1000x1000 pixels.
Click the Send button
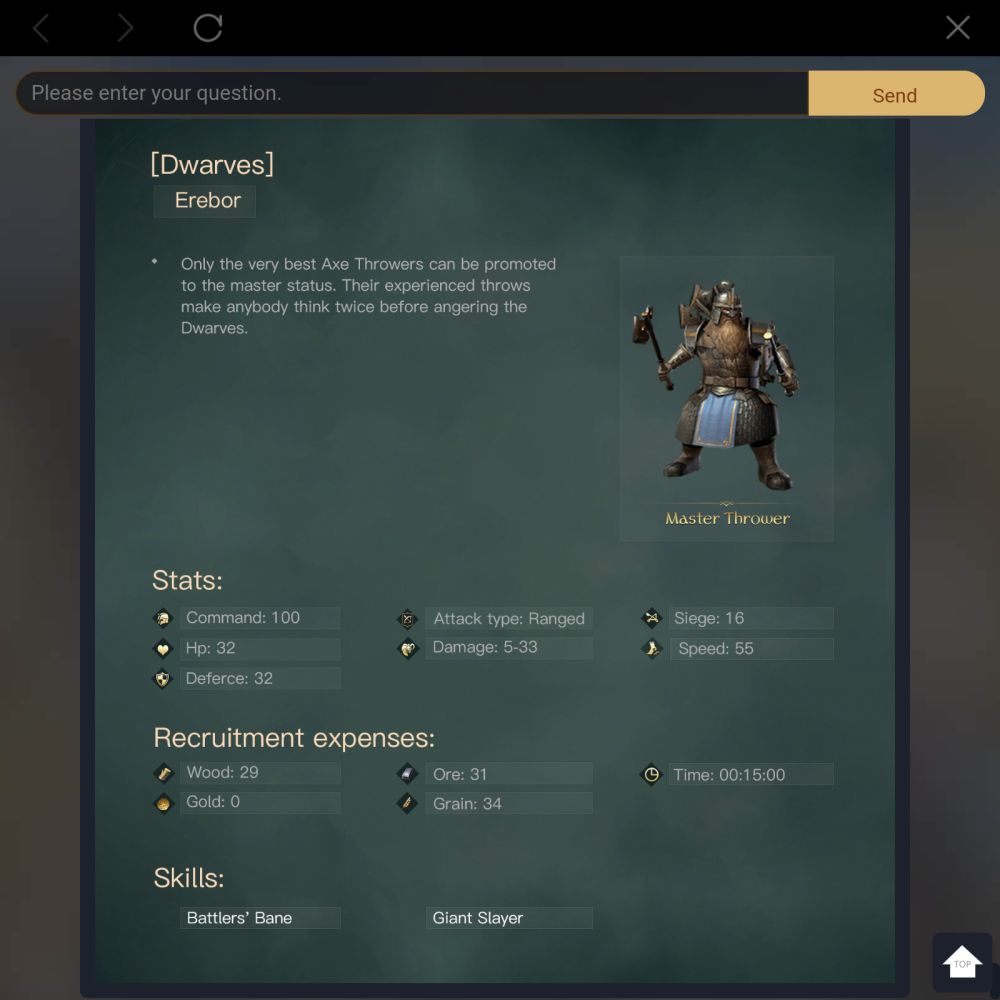(x=895, y=93)
